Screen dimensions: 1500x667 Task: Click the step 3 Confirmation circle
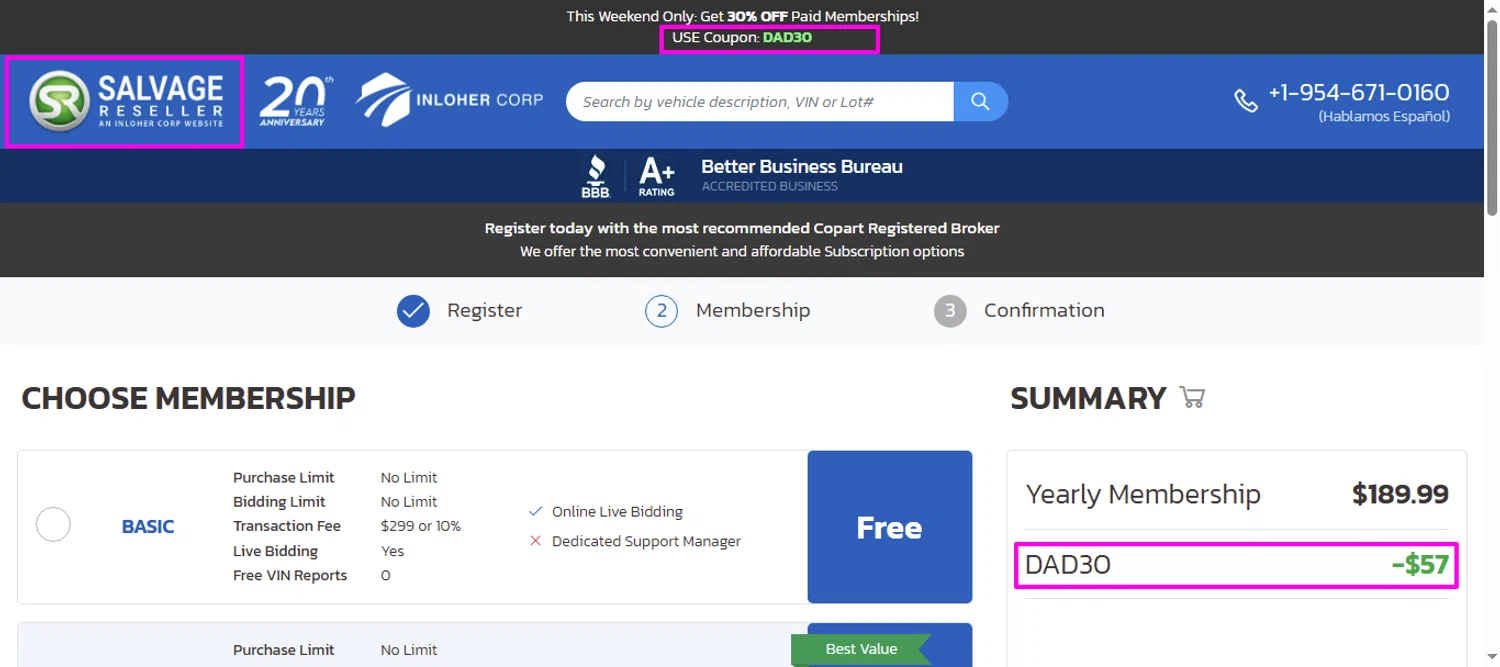950,311
